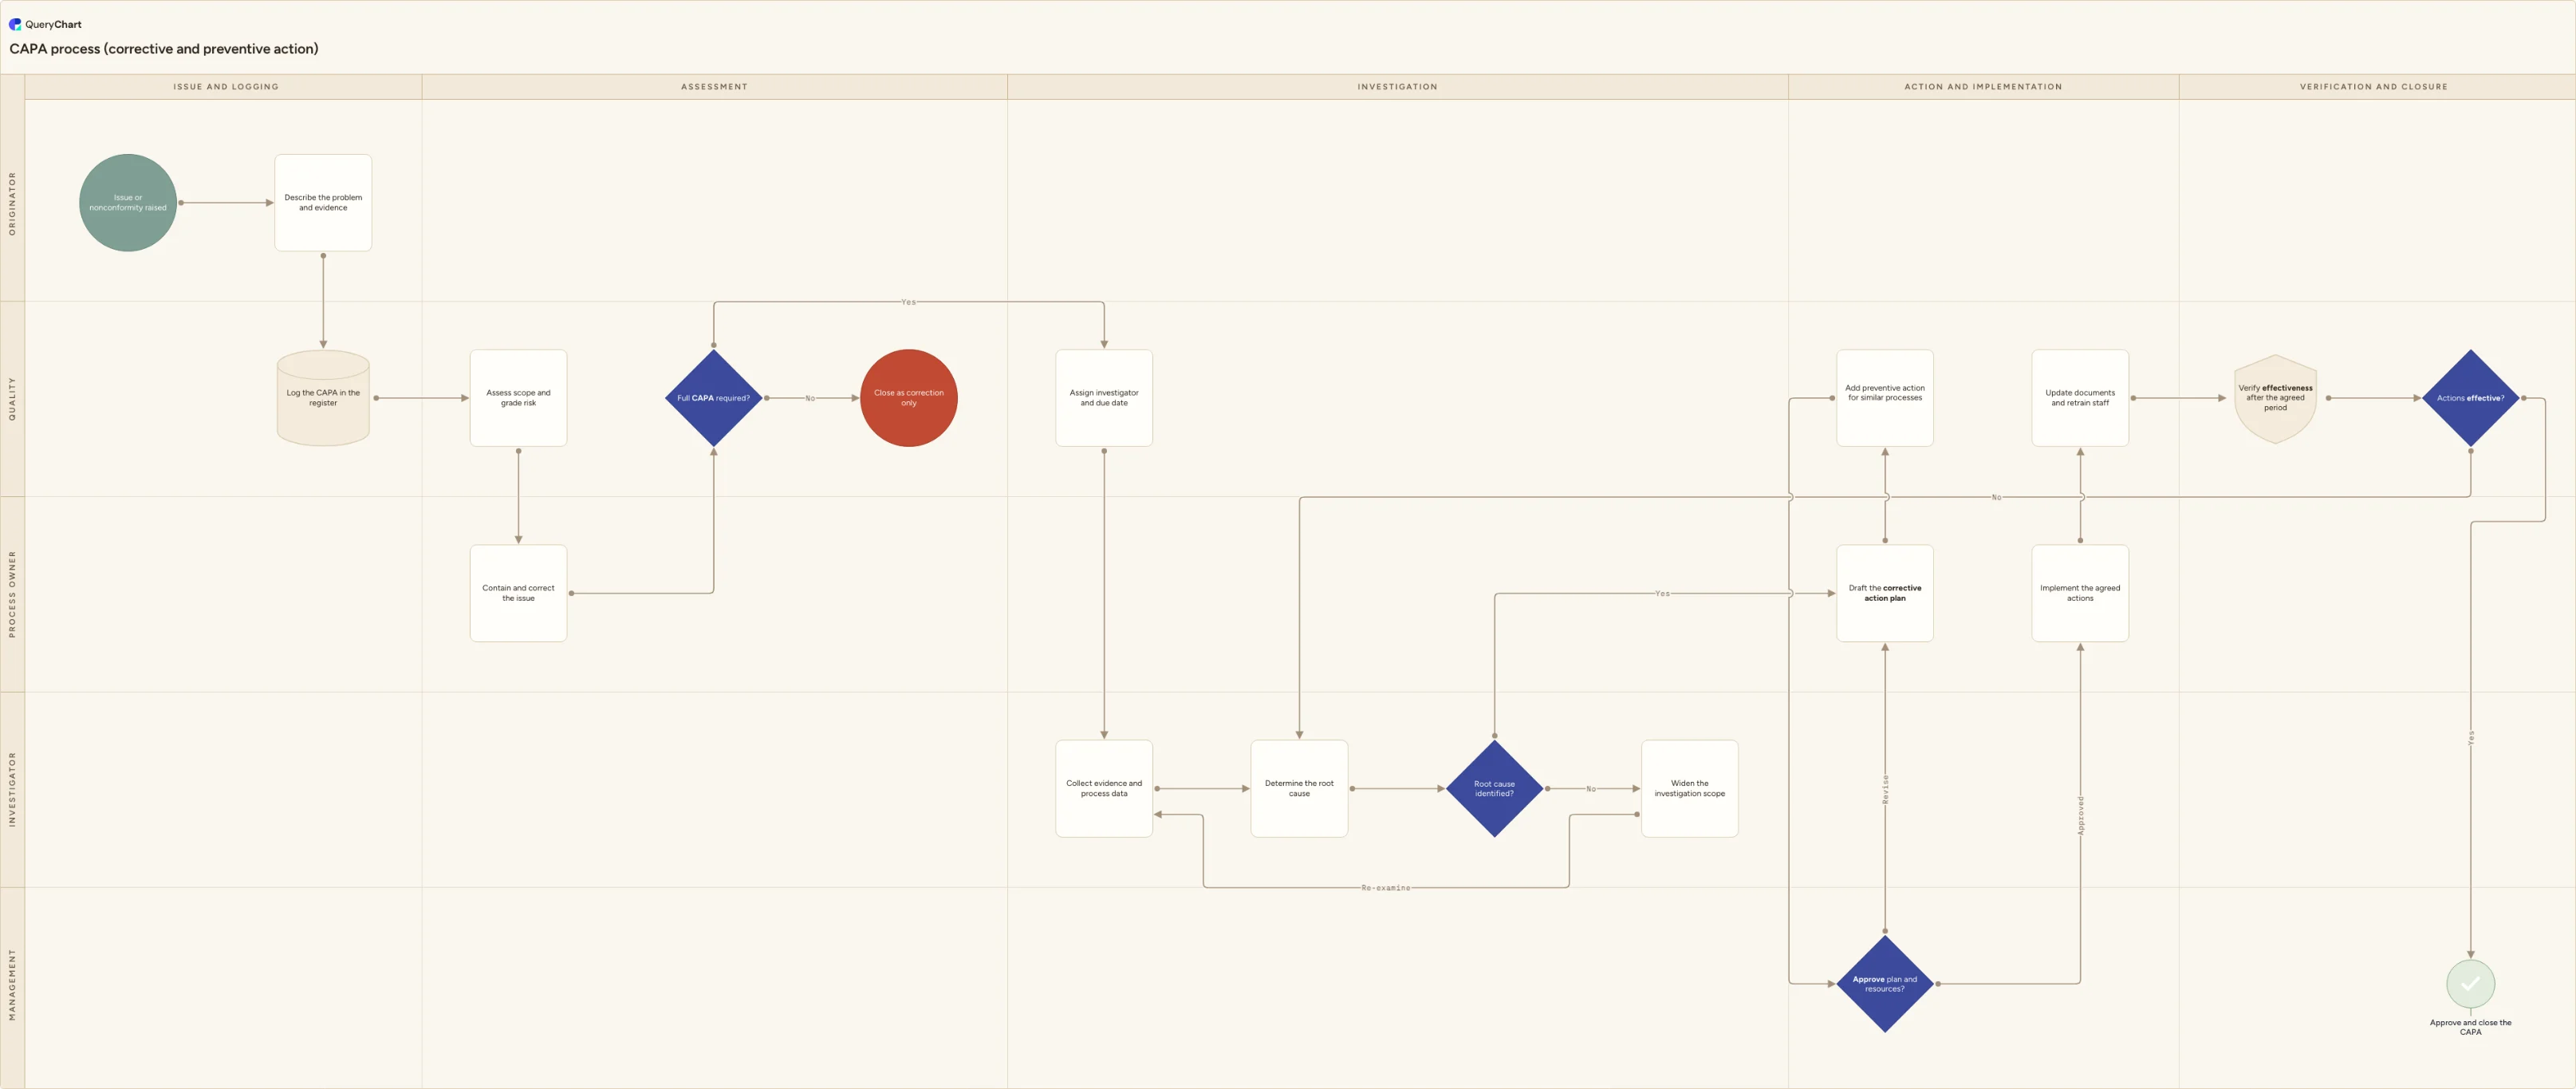
Task: Click the 'Root cause identified?' diamond
Action: tap(1494, 789)
